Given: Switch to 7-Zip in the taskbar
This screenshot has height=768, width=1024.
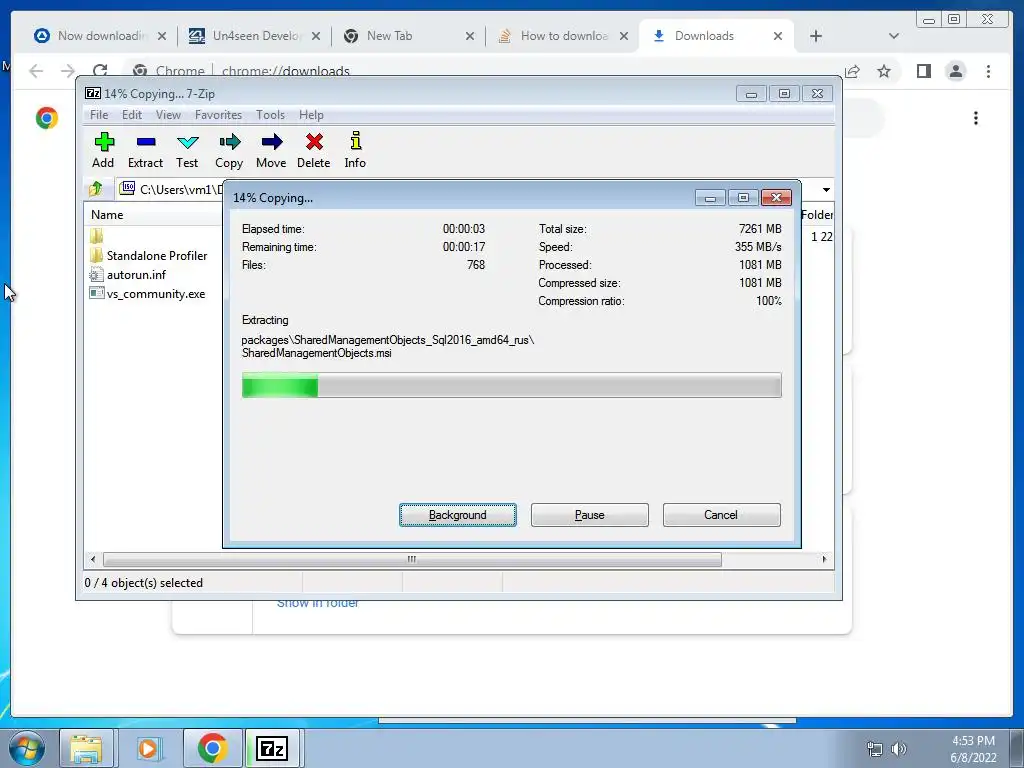Looking at the screenshot, I should 272,748.
